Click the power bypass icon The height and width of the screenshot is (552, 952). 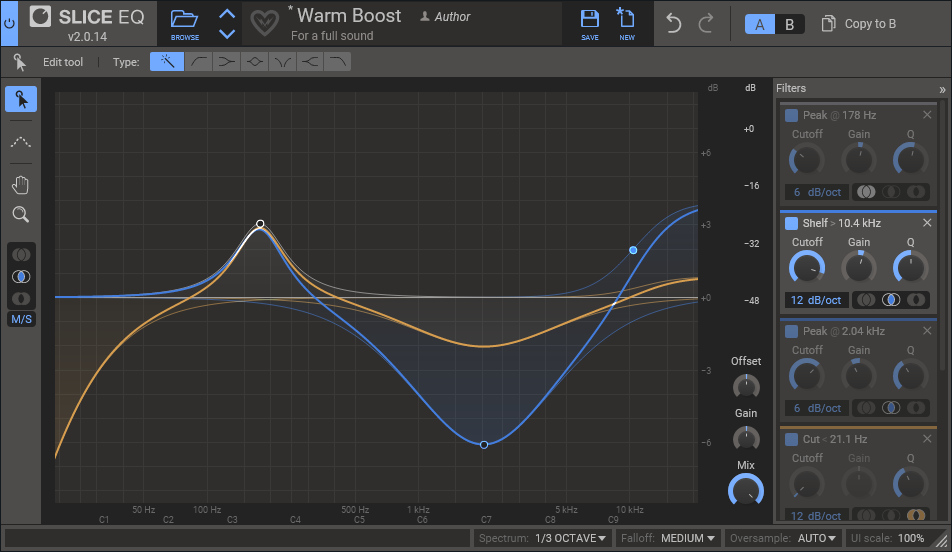click(9, 23)
